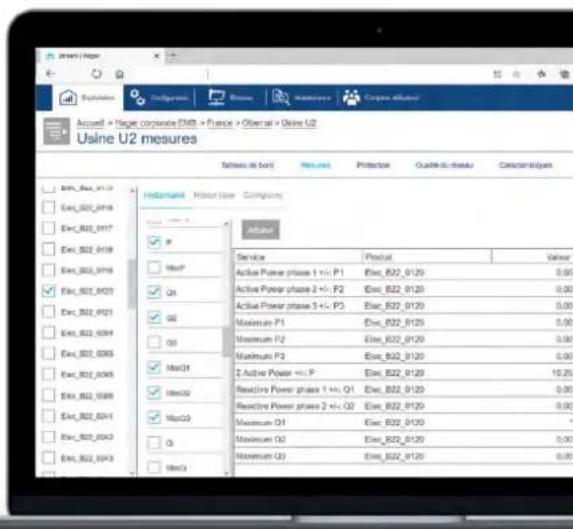
Task: Enable the Q measurement checkbox below MaxQ3
Action: [154, 442]
